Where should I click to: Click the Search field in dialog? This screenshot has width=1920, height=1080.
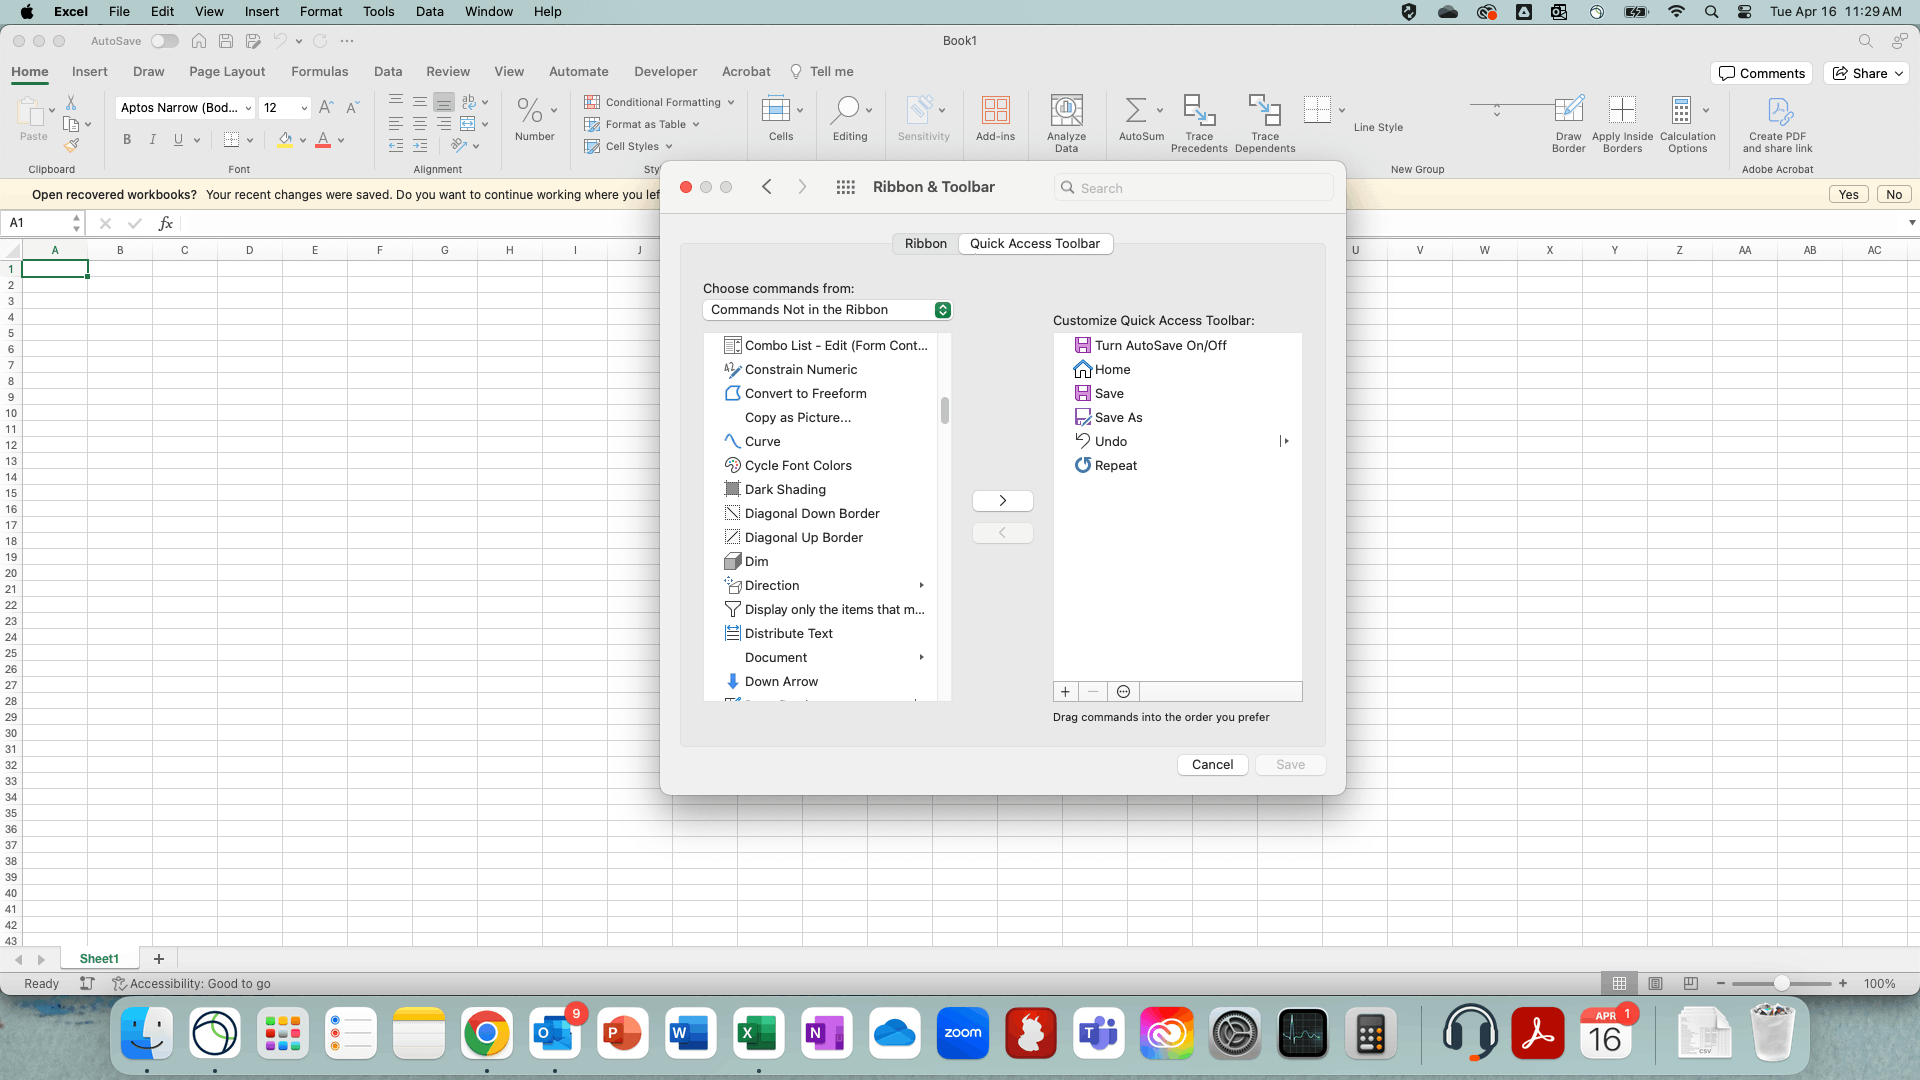(1195, 188)
